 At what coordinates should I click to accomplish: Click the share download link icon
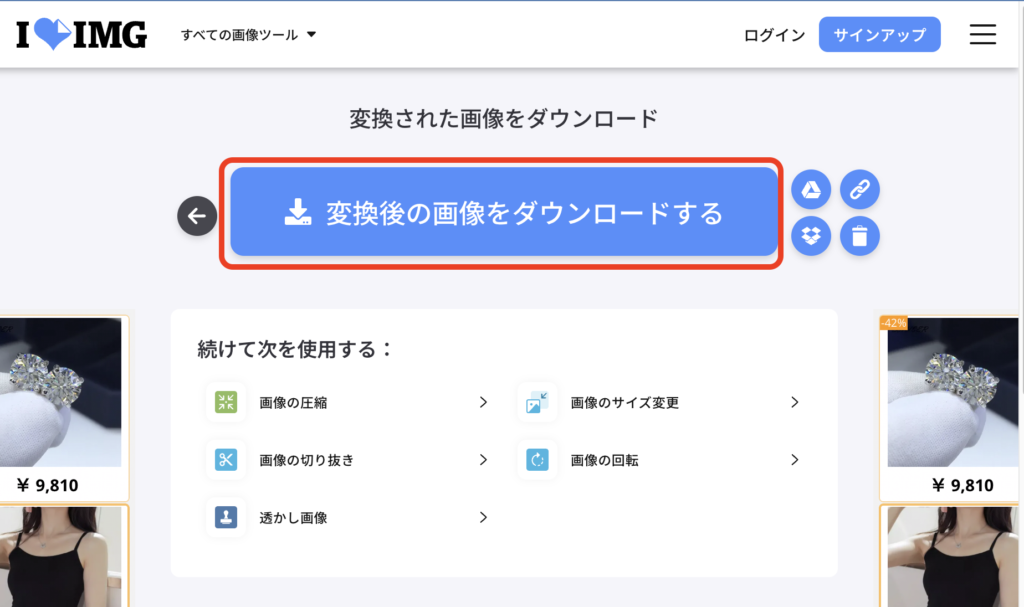859,189
